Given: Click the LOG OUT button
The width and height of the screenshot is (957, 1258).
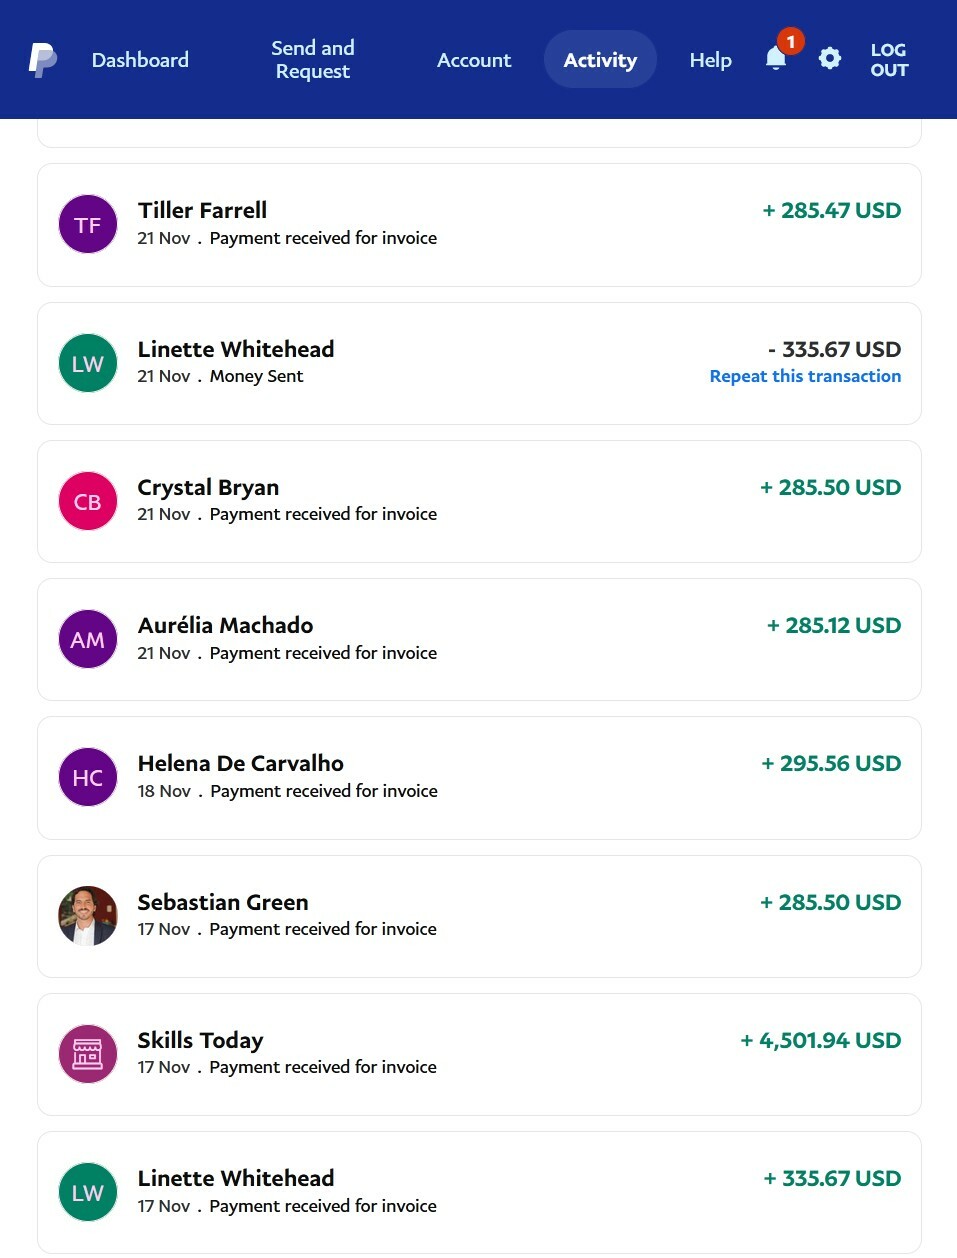Looking at the screenshot, I should (x=889, y=60).
